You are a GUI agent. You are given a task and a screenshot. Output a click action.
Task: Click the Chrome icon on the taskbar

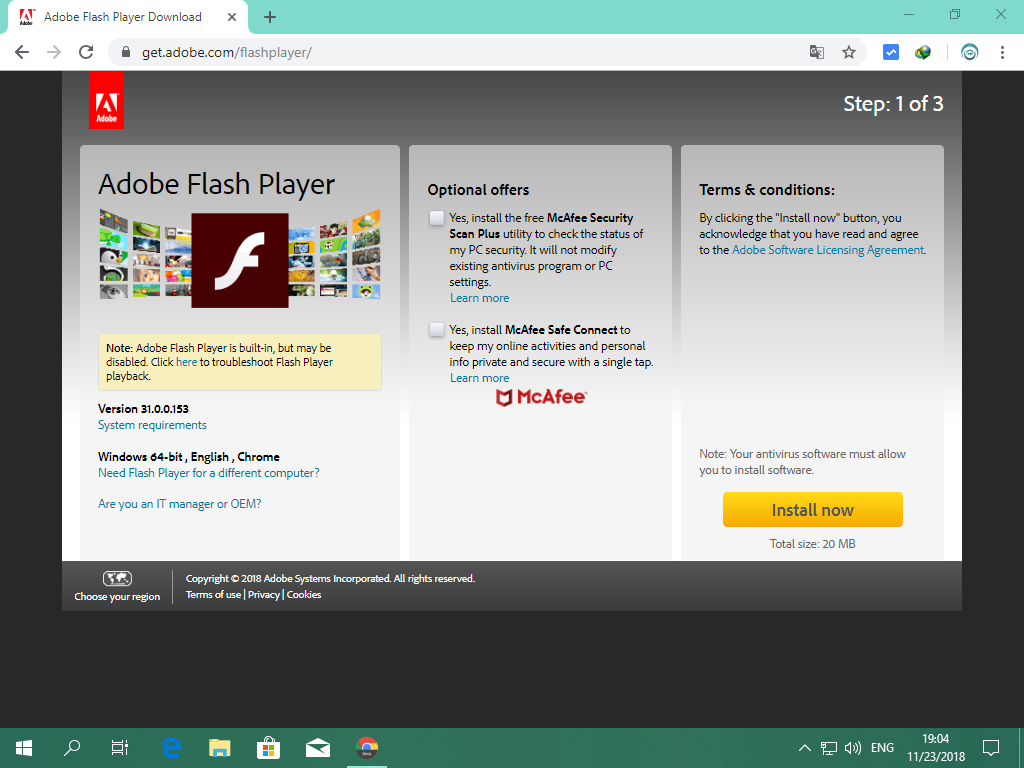[367, 748]
